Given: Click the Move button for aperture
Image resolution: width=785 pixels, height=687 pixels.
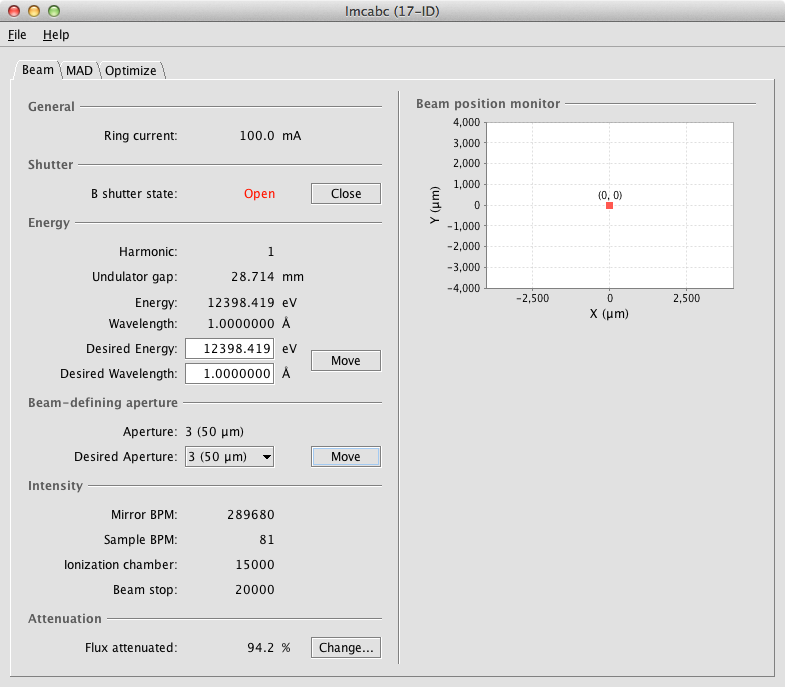Looking at the screenshot, I should pos(346,457).
